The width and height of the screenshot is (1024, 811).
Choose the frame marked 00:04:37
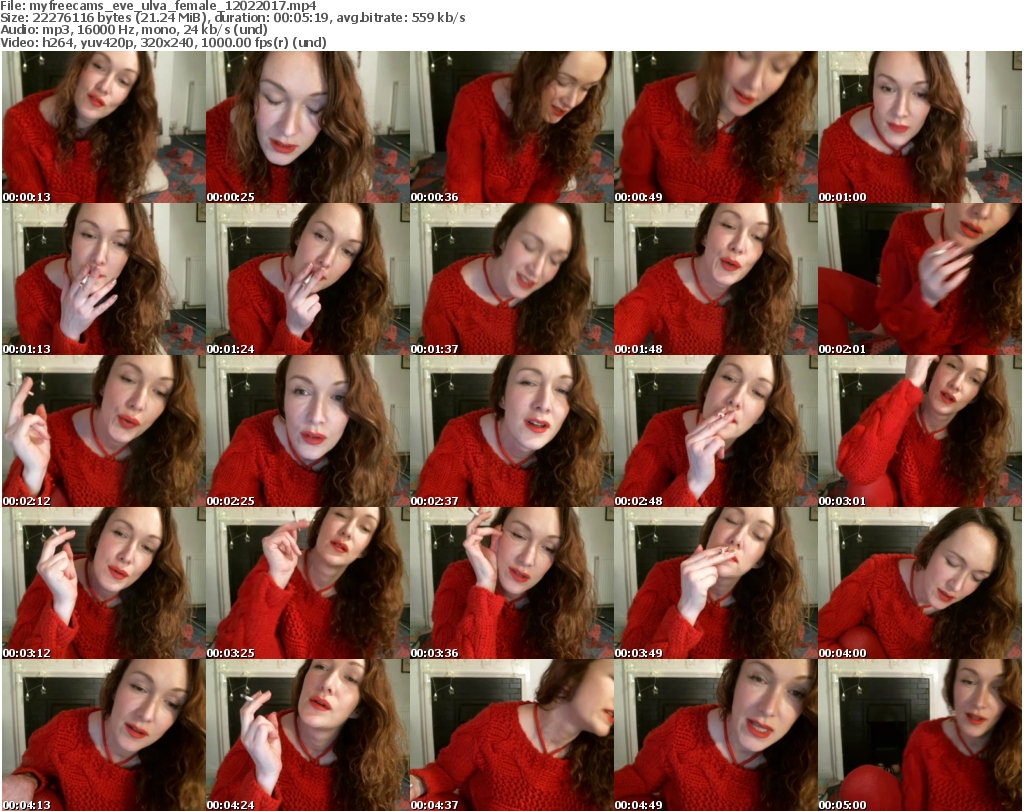pos(511,735)
